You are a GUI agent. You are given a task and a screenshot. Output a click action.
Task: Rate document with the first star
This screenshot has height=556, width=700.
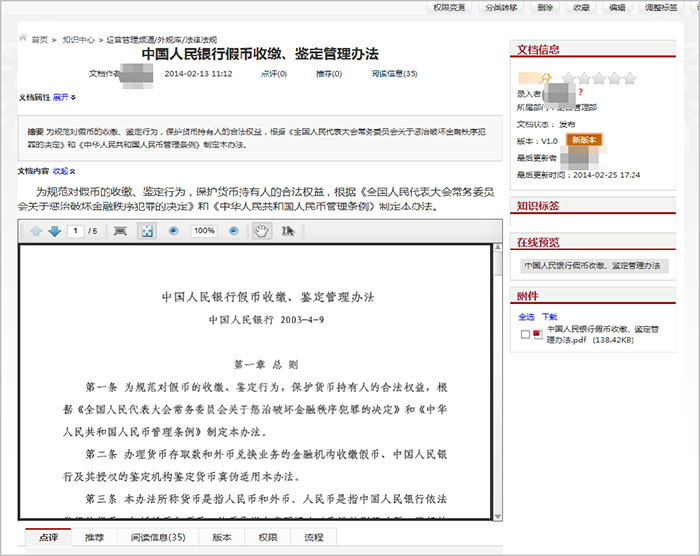tap(568, 79)
